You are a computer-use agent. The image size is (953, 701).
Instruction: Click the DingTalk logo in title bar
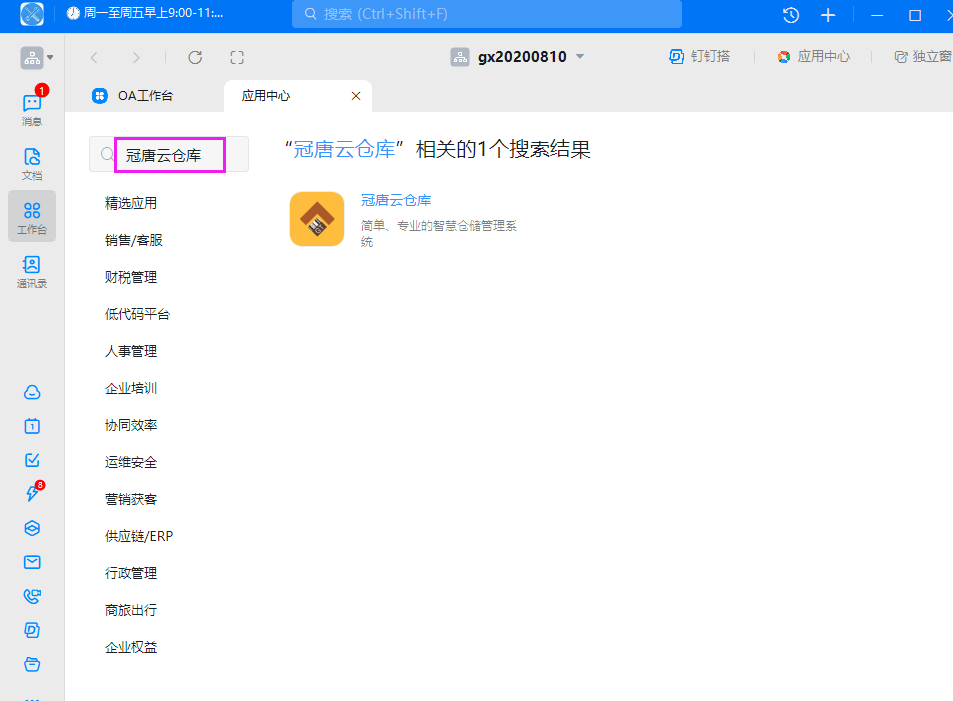click(x=32, y=14)
